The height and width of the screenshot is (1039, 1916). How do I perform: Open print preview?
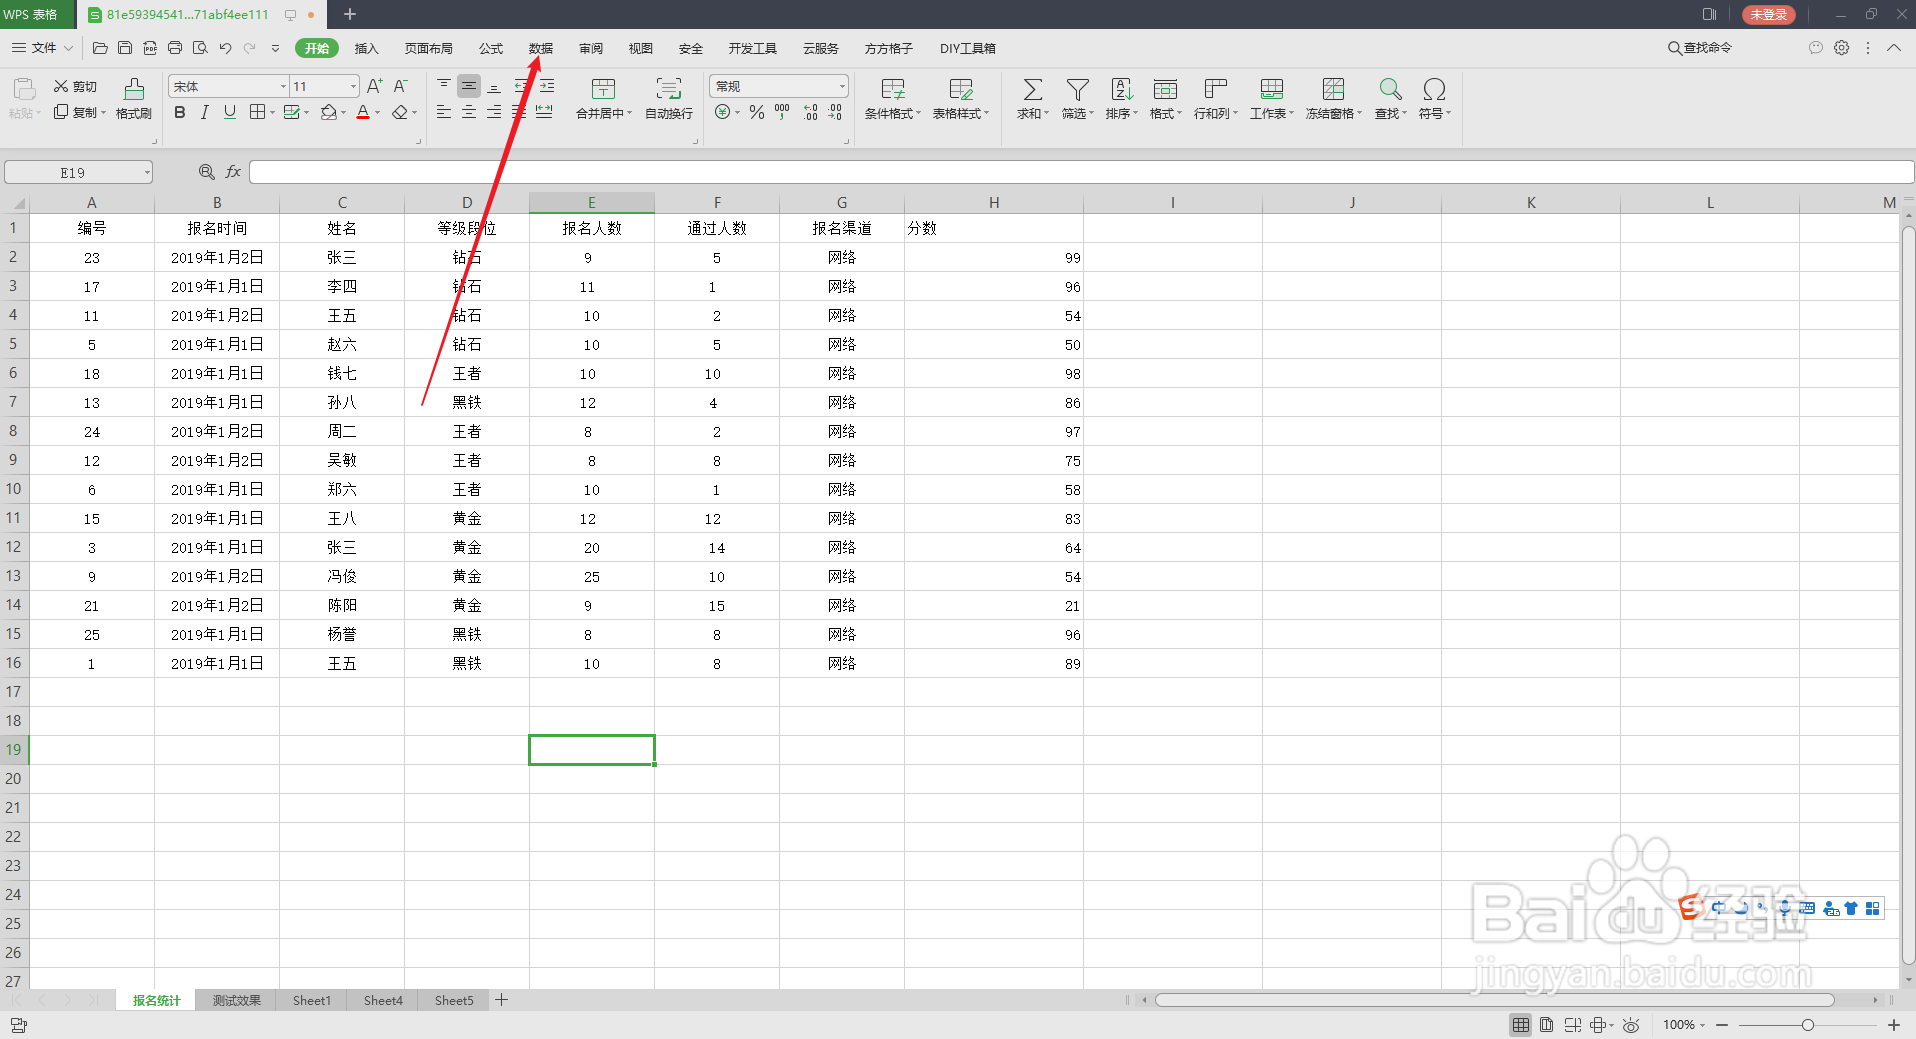(200, 48)
